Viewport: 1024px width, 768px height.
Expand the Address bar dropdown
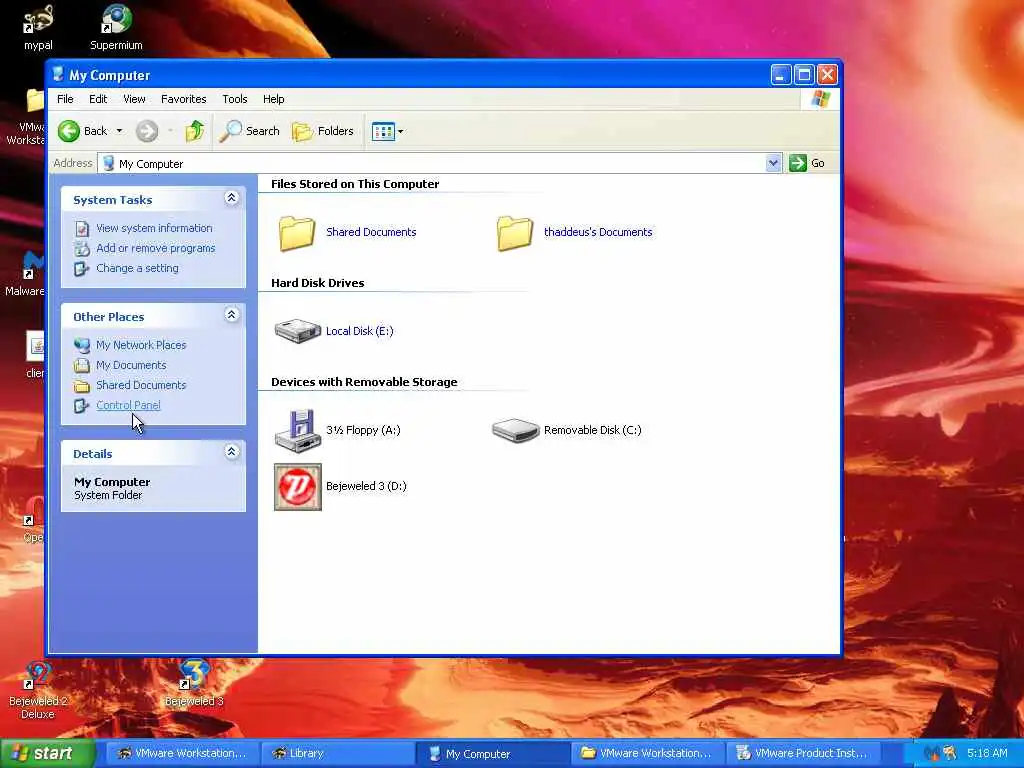coord(773,163)
